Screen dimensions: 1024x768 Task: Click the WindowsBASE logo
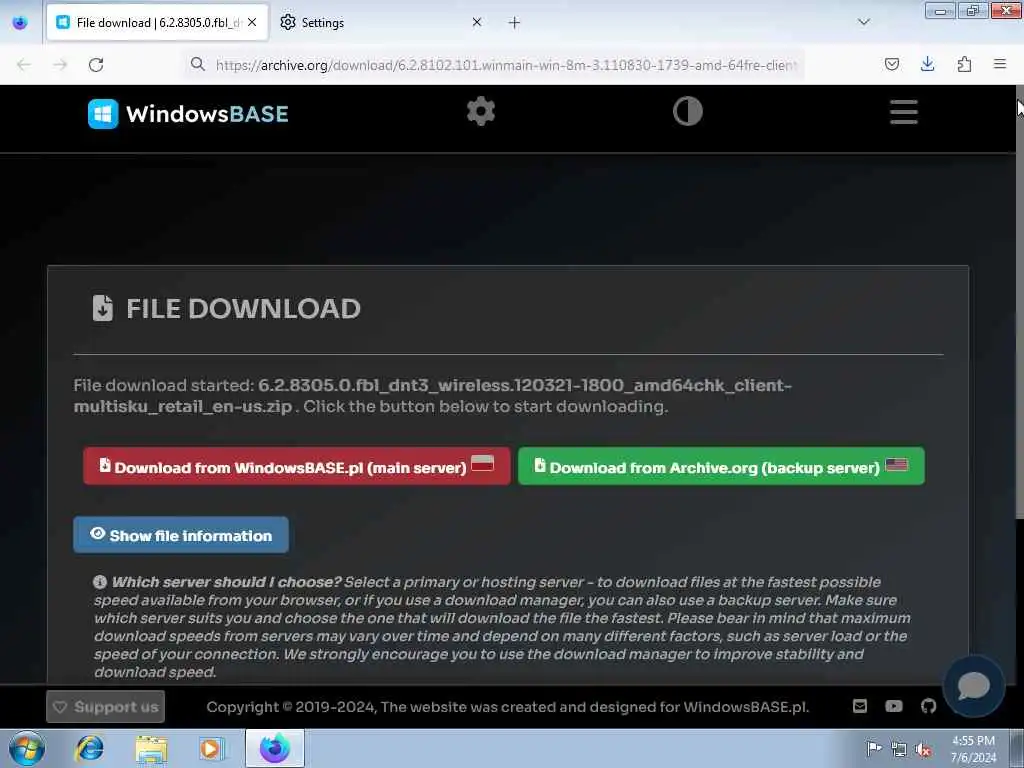tap(188, 114)
